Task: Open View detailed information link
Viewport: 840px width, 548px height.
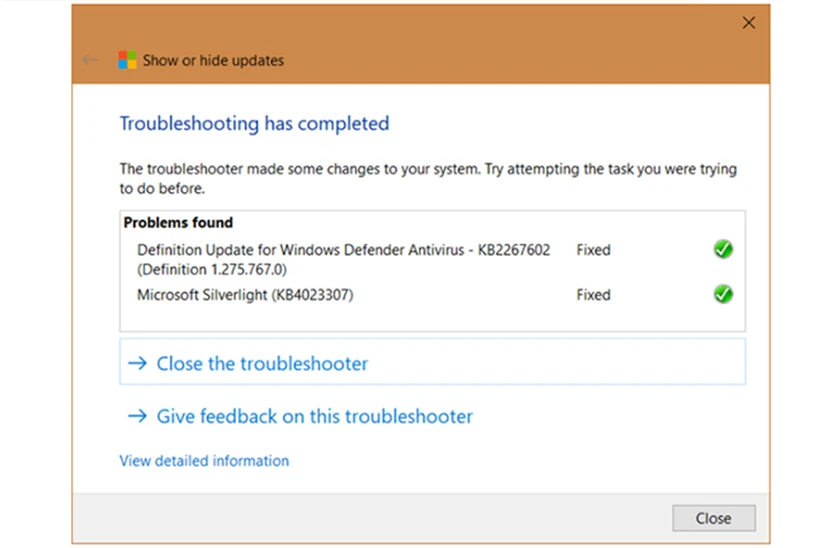Action: pyautogui.click(x=204, y=461)
